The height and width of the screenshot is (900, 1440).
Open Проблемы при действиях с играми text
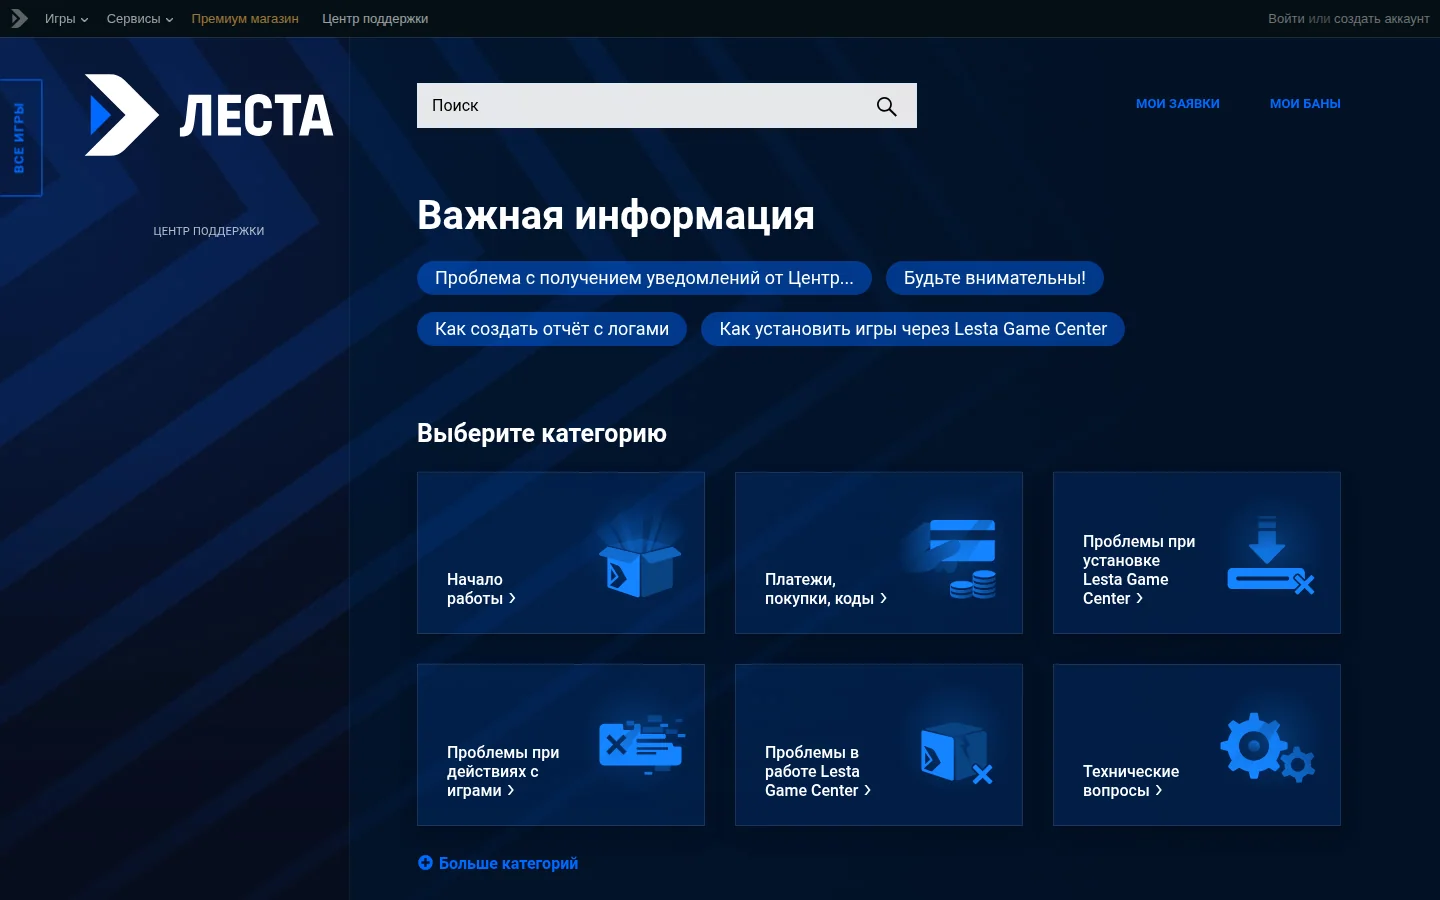click(503, 771)
